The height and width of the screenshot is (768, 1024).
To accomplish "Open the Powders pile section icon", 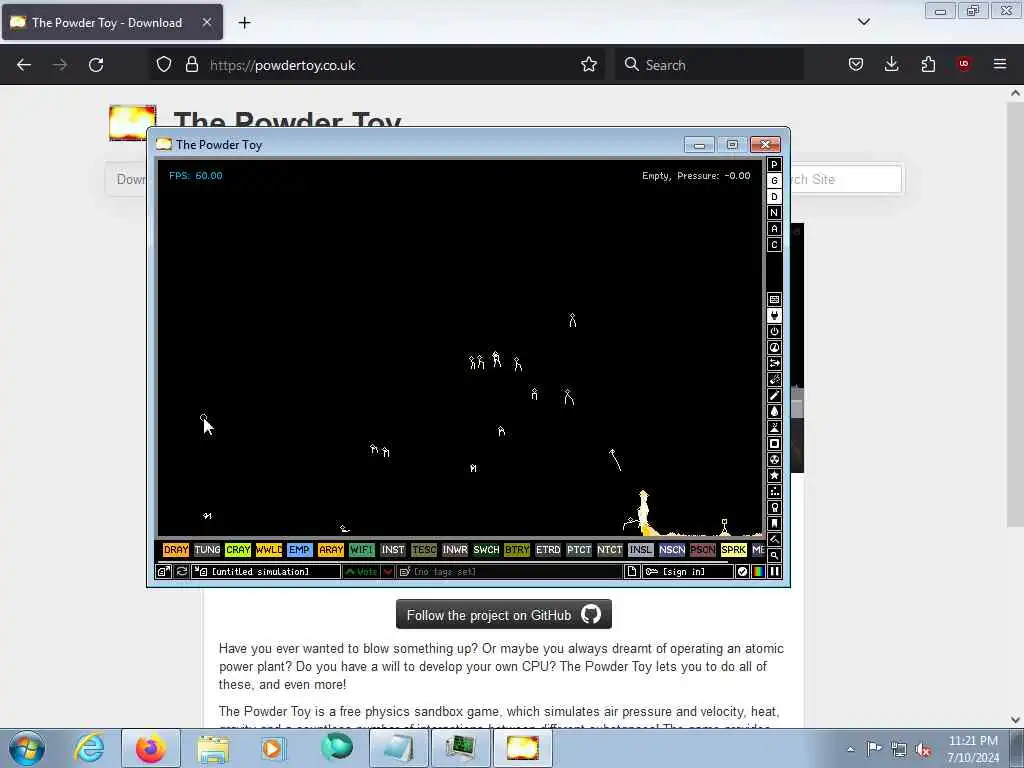I will (774, 427).
